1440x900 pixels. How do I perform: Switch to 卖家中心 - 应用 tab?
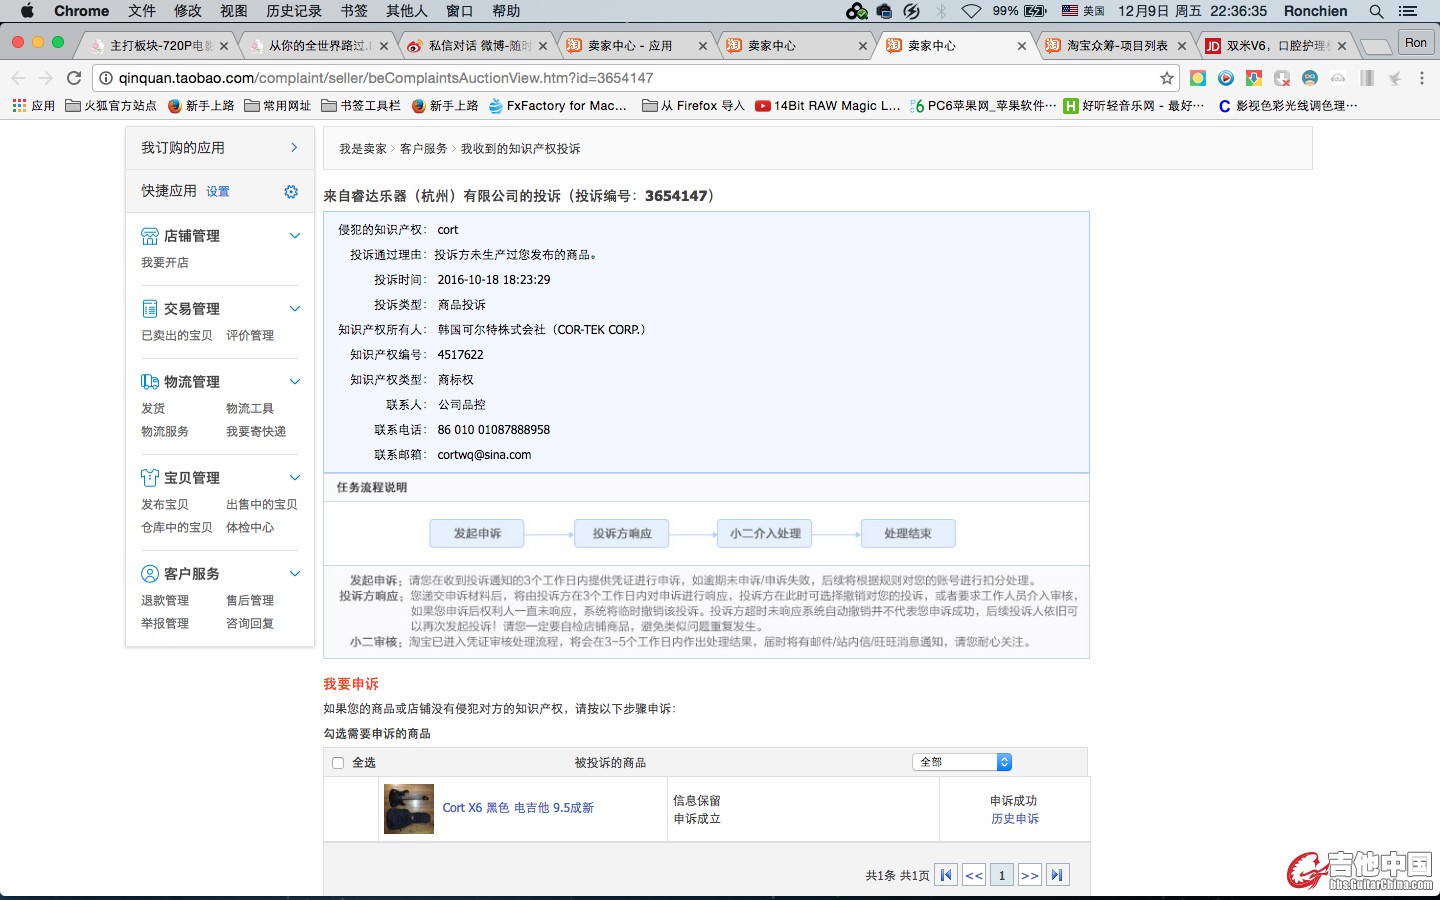click(630, 46)
